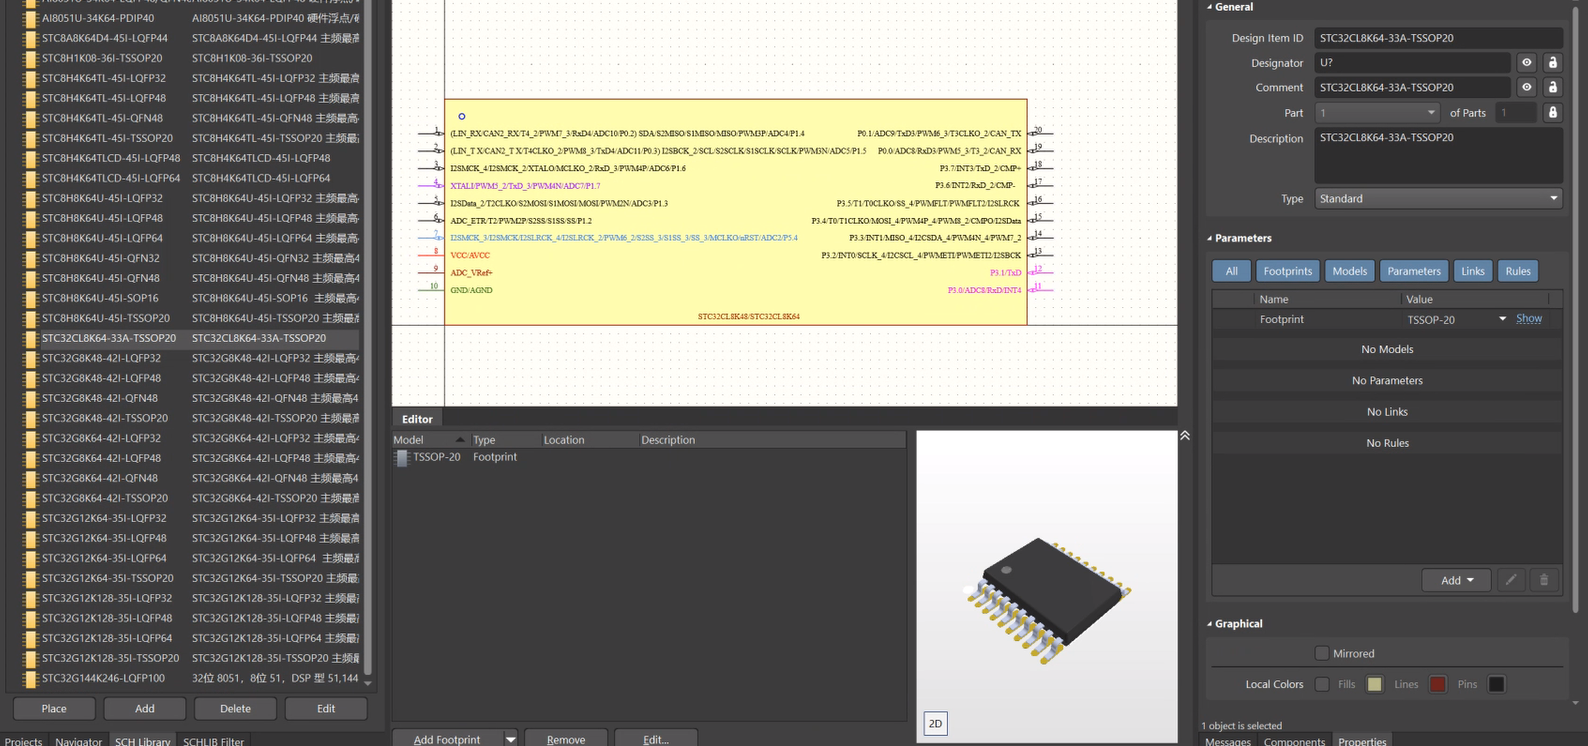Open the Components panel tab
The image size is (1588, 746).
coord(1294,740)
